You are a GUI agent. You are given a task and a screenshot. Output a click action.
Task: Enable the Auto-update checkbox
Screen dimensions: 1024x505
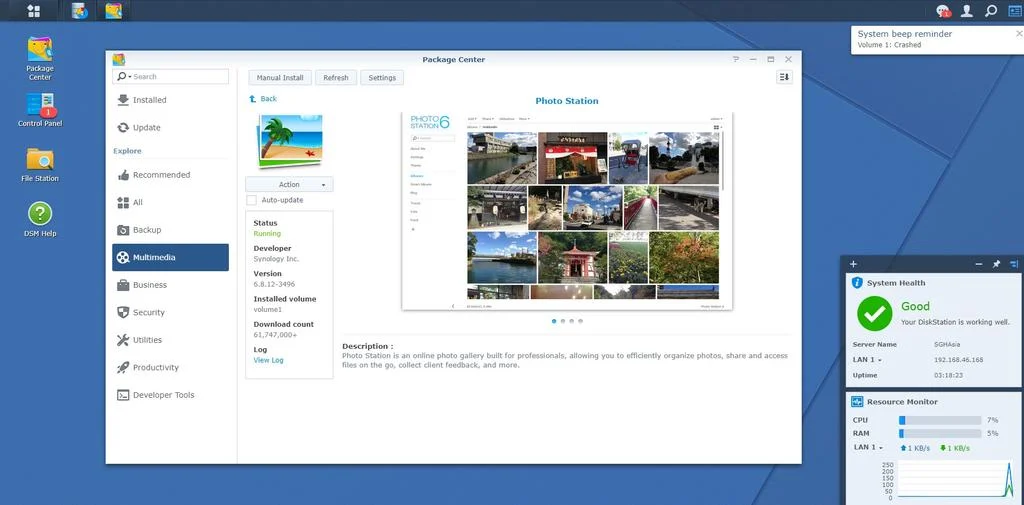(251, 200)
